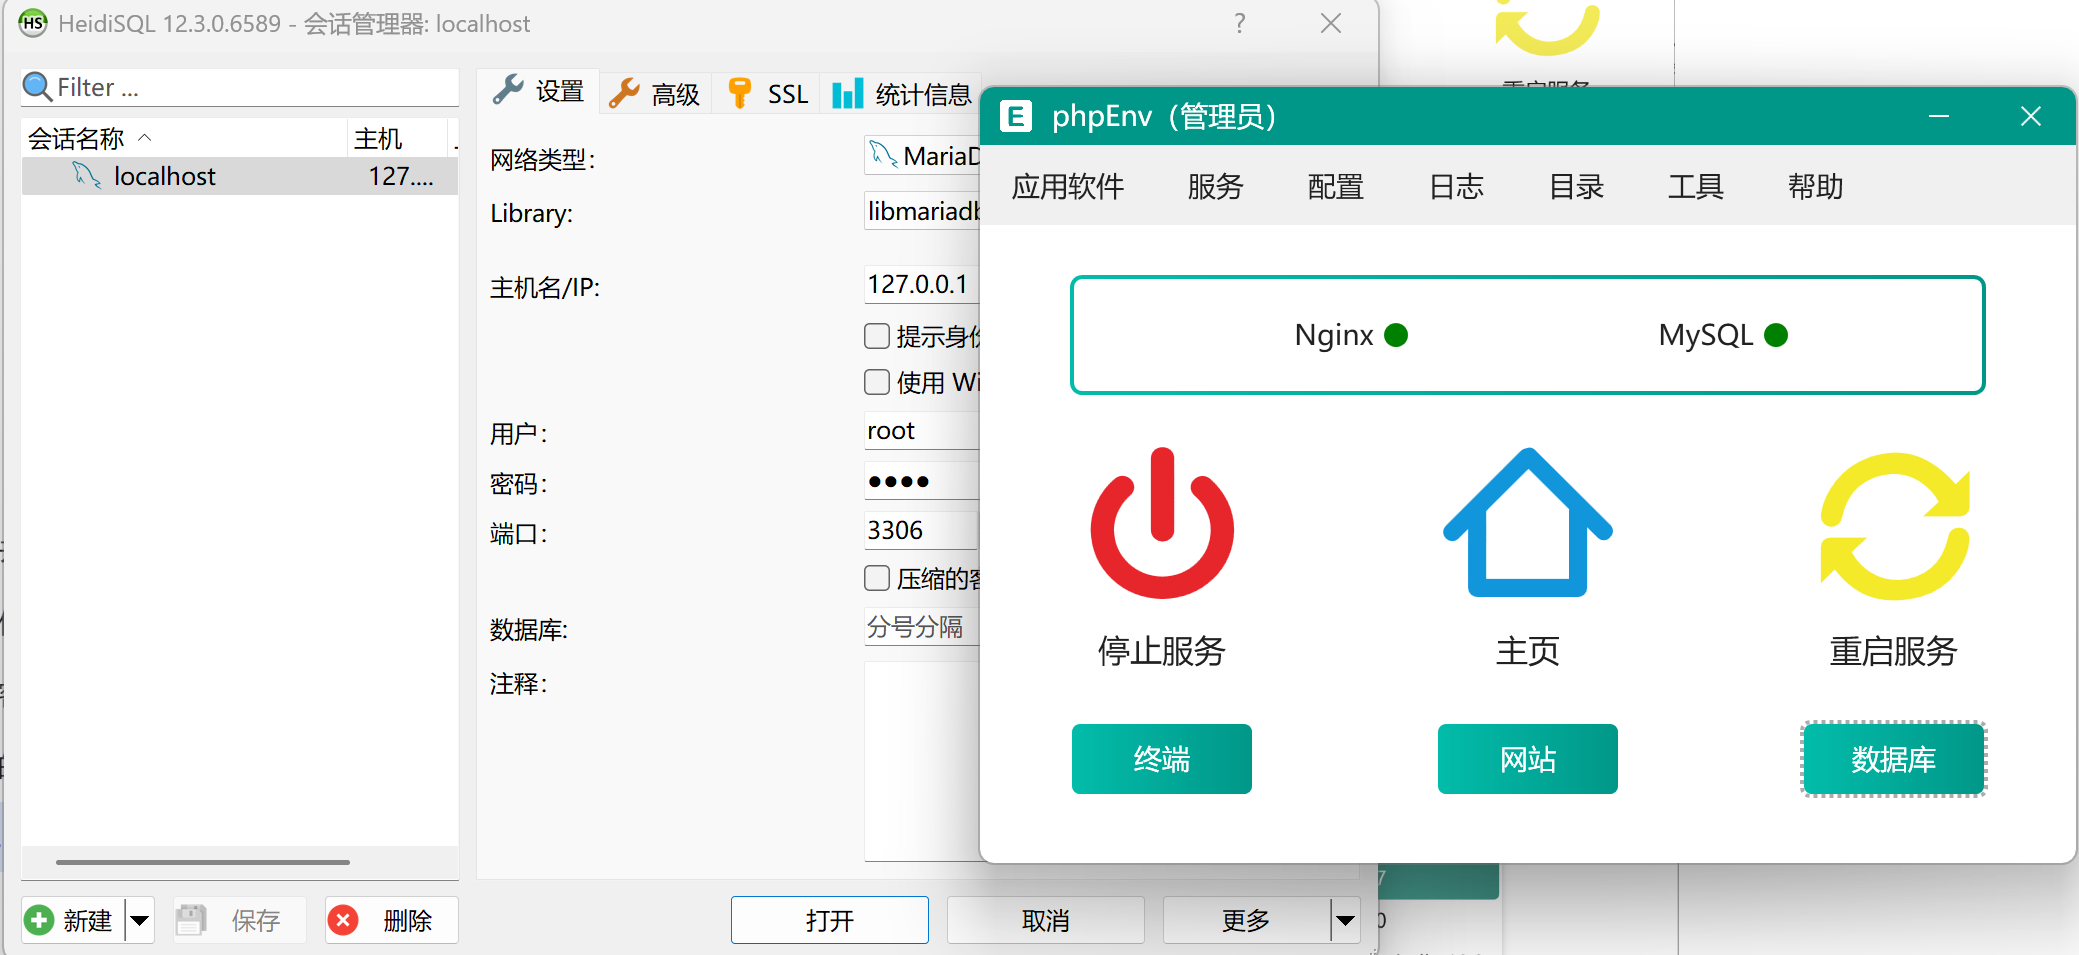Click the MySQL service label
The width and height of the screenshot is (2079, 955).
1706,335
